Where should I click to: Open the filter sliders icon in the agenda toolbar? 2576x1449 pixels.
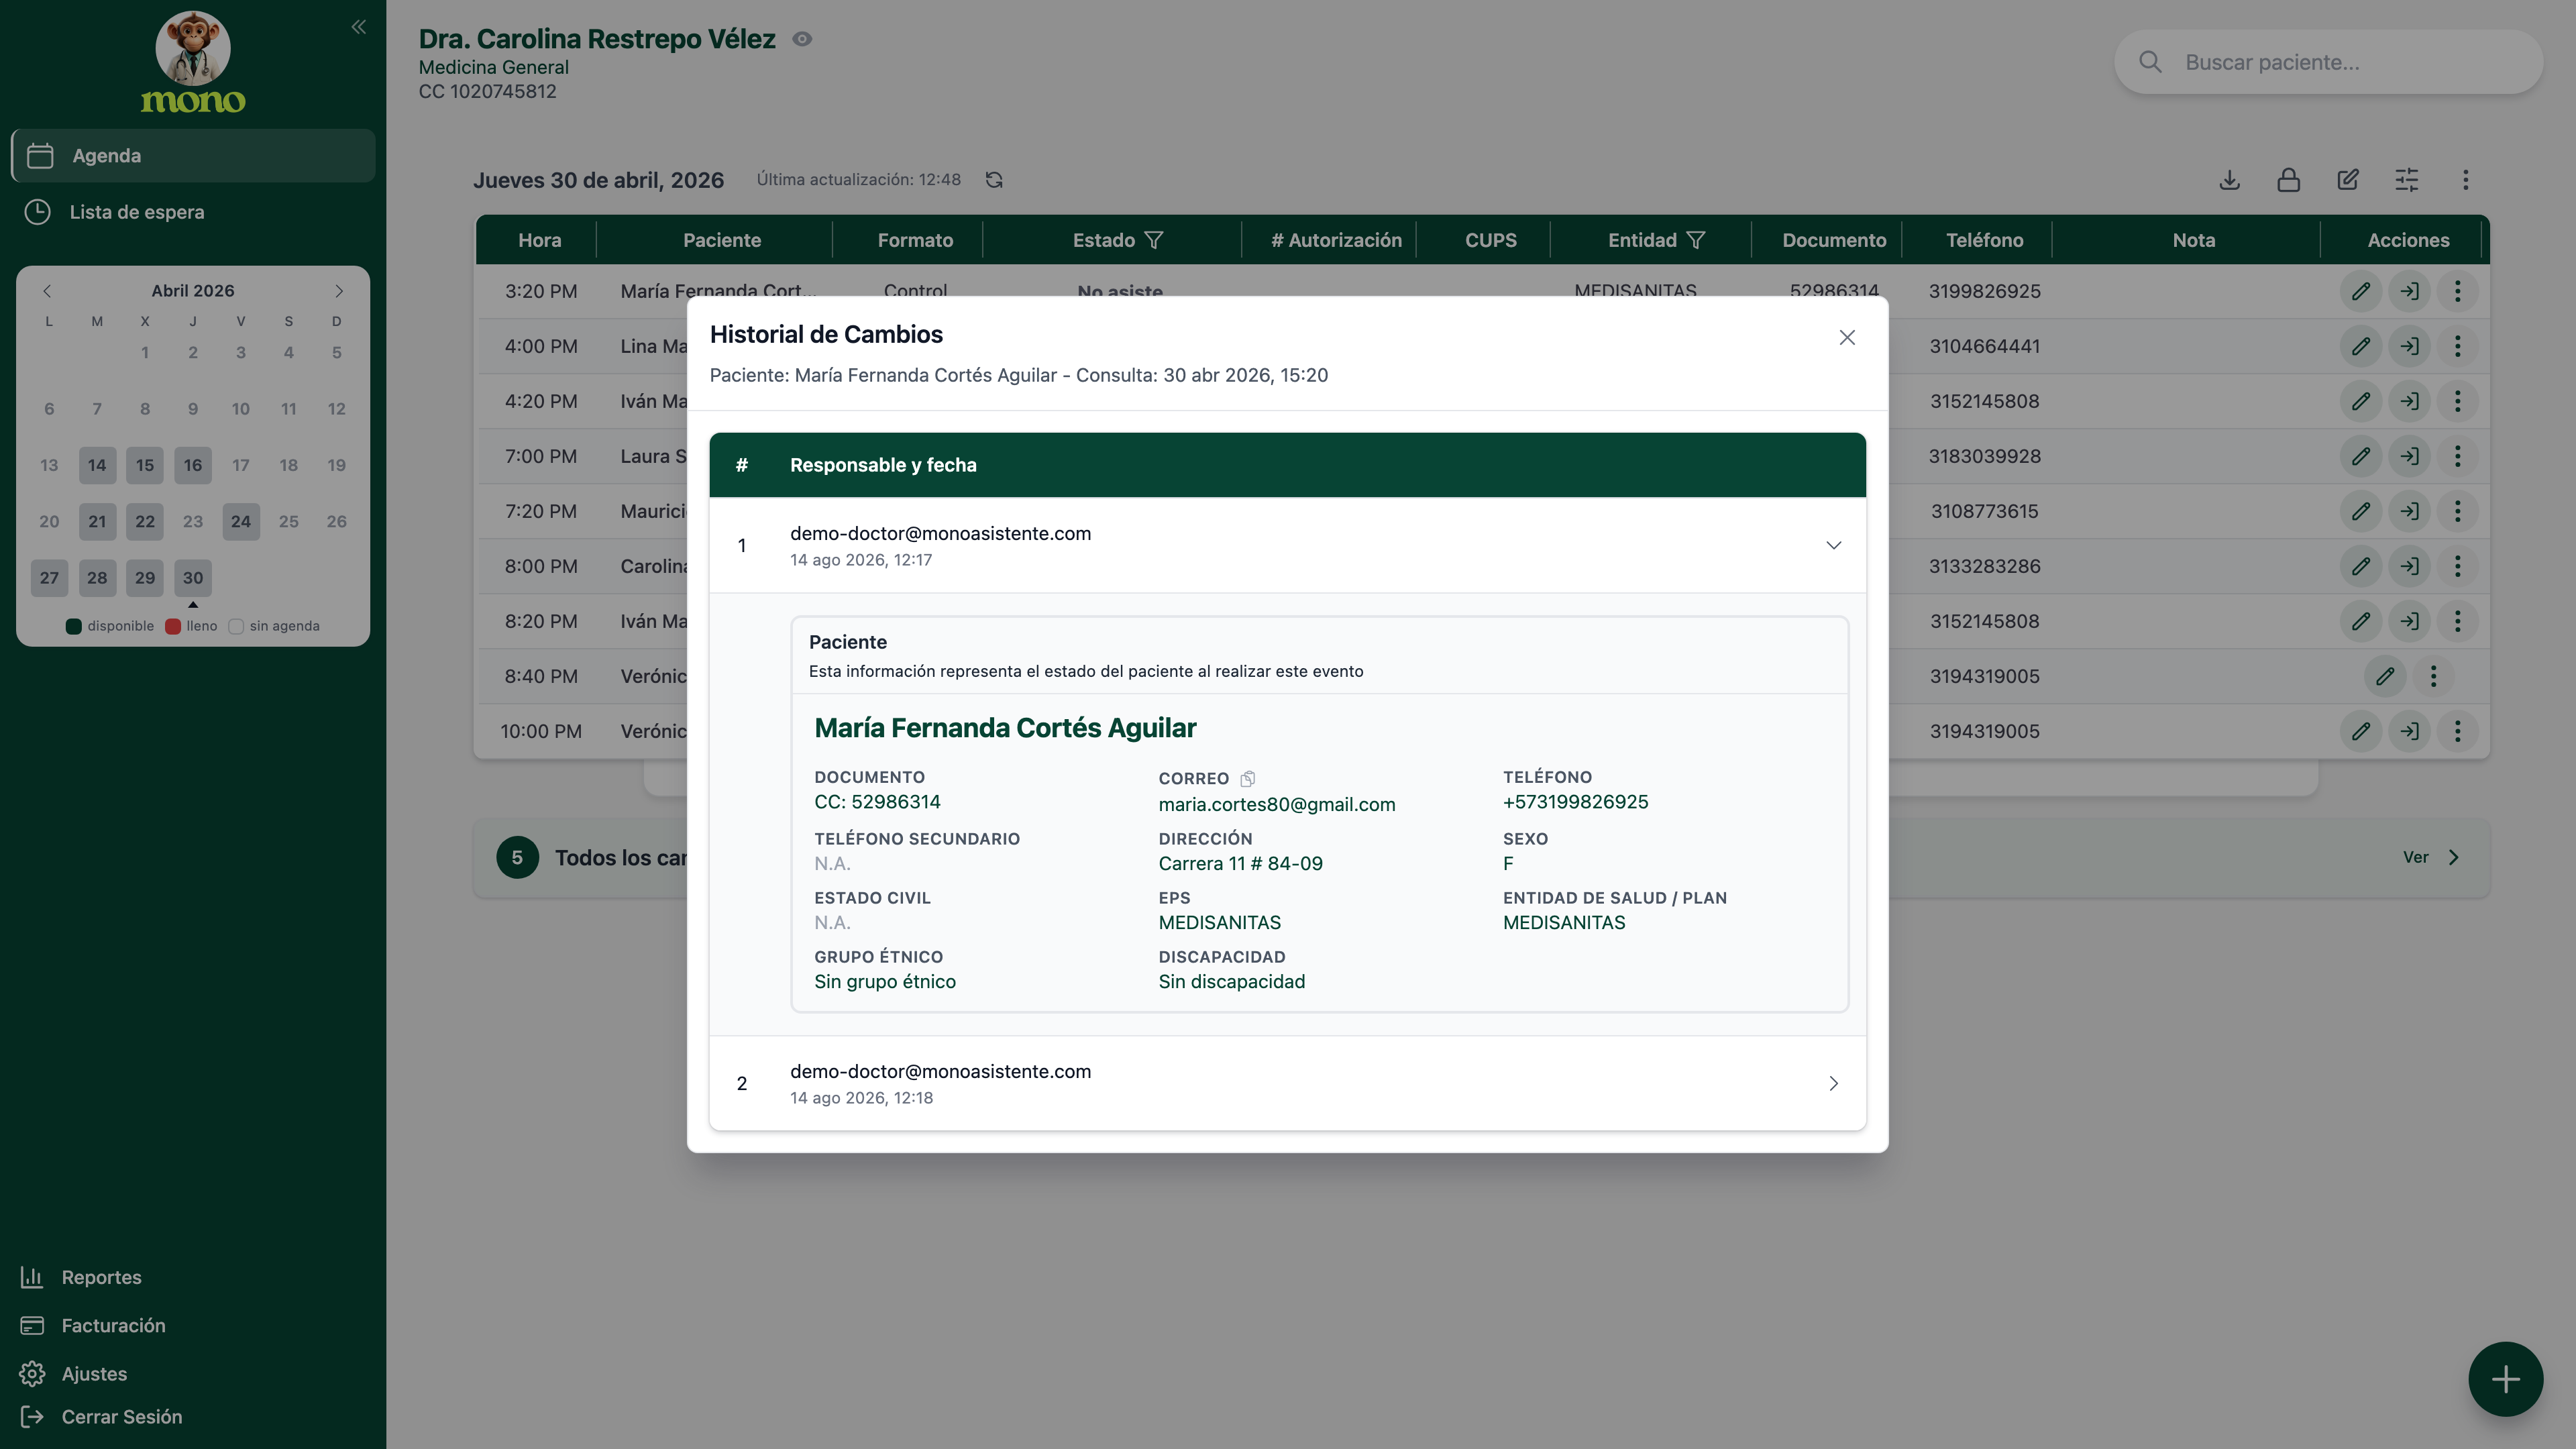(2407, 180)
